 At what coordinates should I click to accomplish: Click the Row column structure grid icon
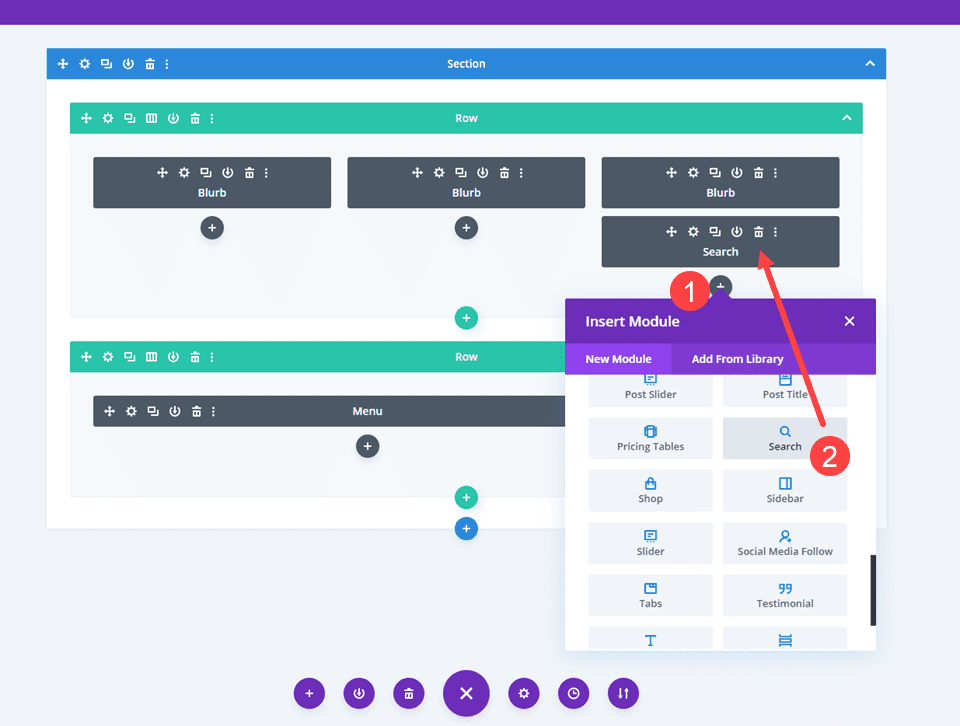[151, 117]
